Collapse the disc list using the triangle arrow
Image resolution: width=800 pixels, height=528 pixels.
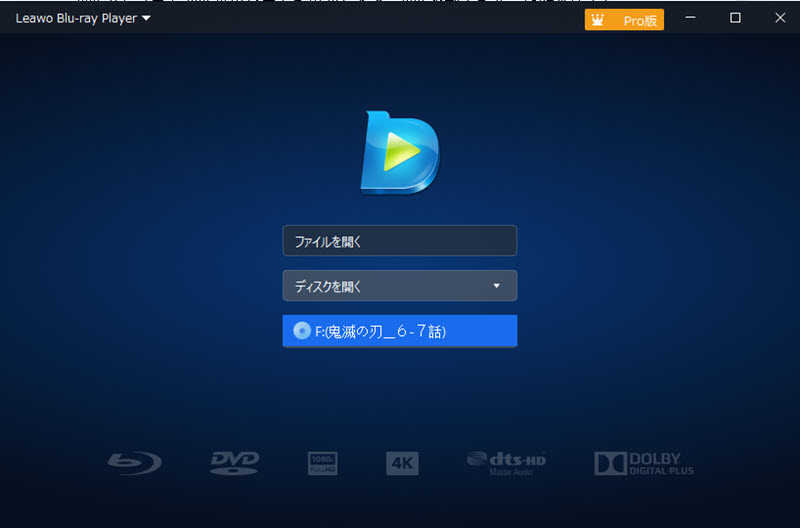click(x=497, y=286)
